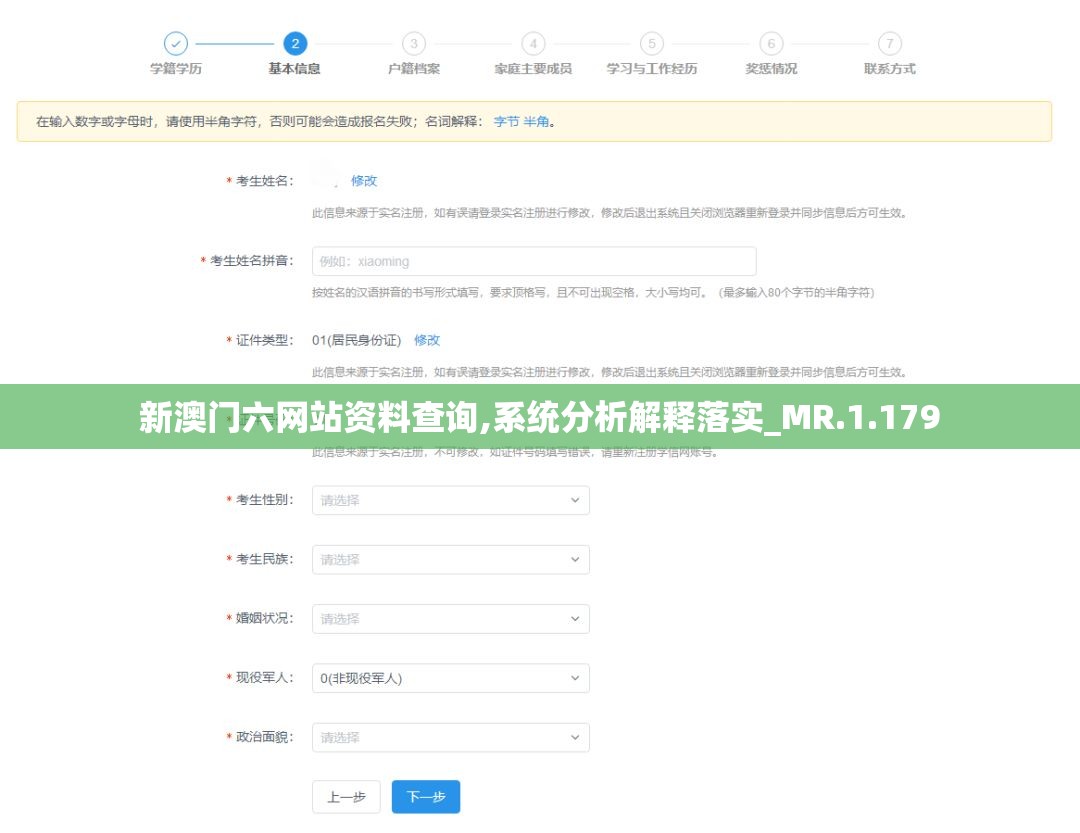Click the 现役军人 field label
Image resolution: width=1080 pixels, height=833 pixels.
pos(264,678)
